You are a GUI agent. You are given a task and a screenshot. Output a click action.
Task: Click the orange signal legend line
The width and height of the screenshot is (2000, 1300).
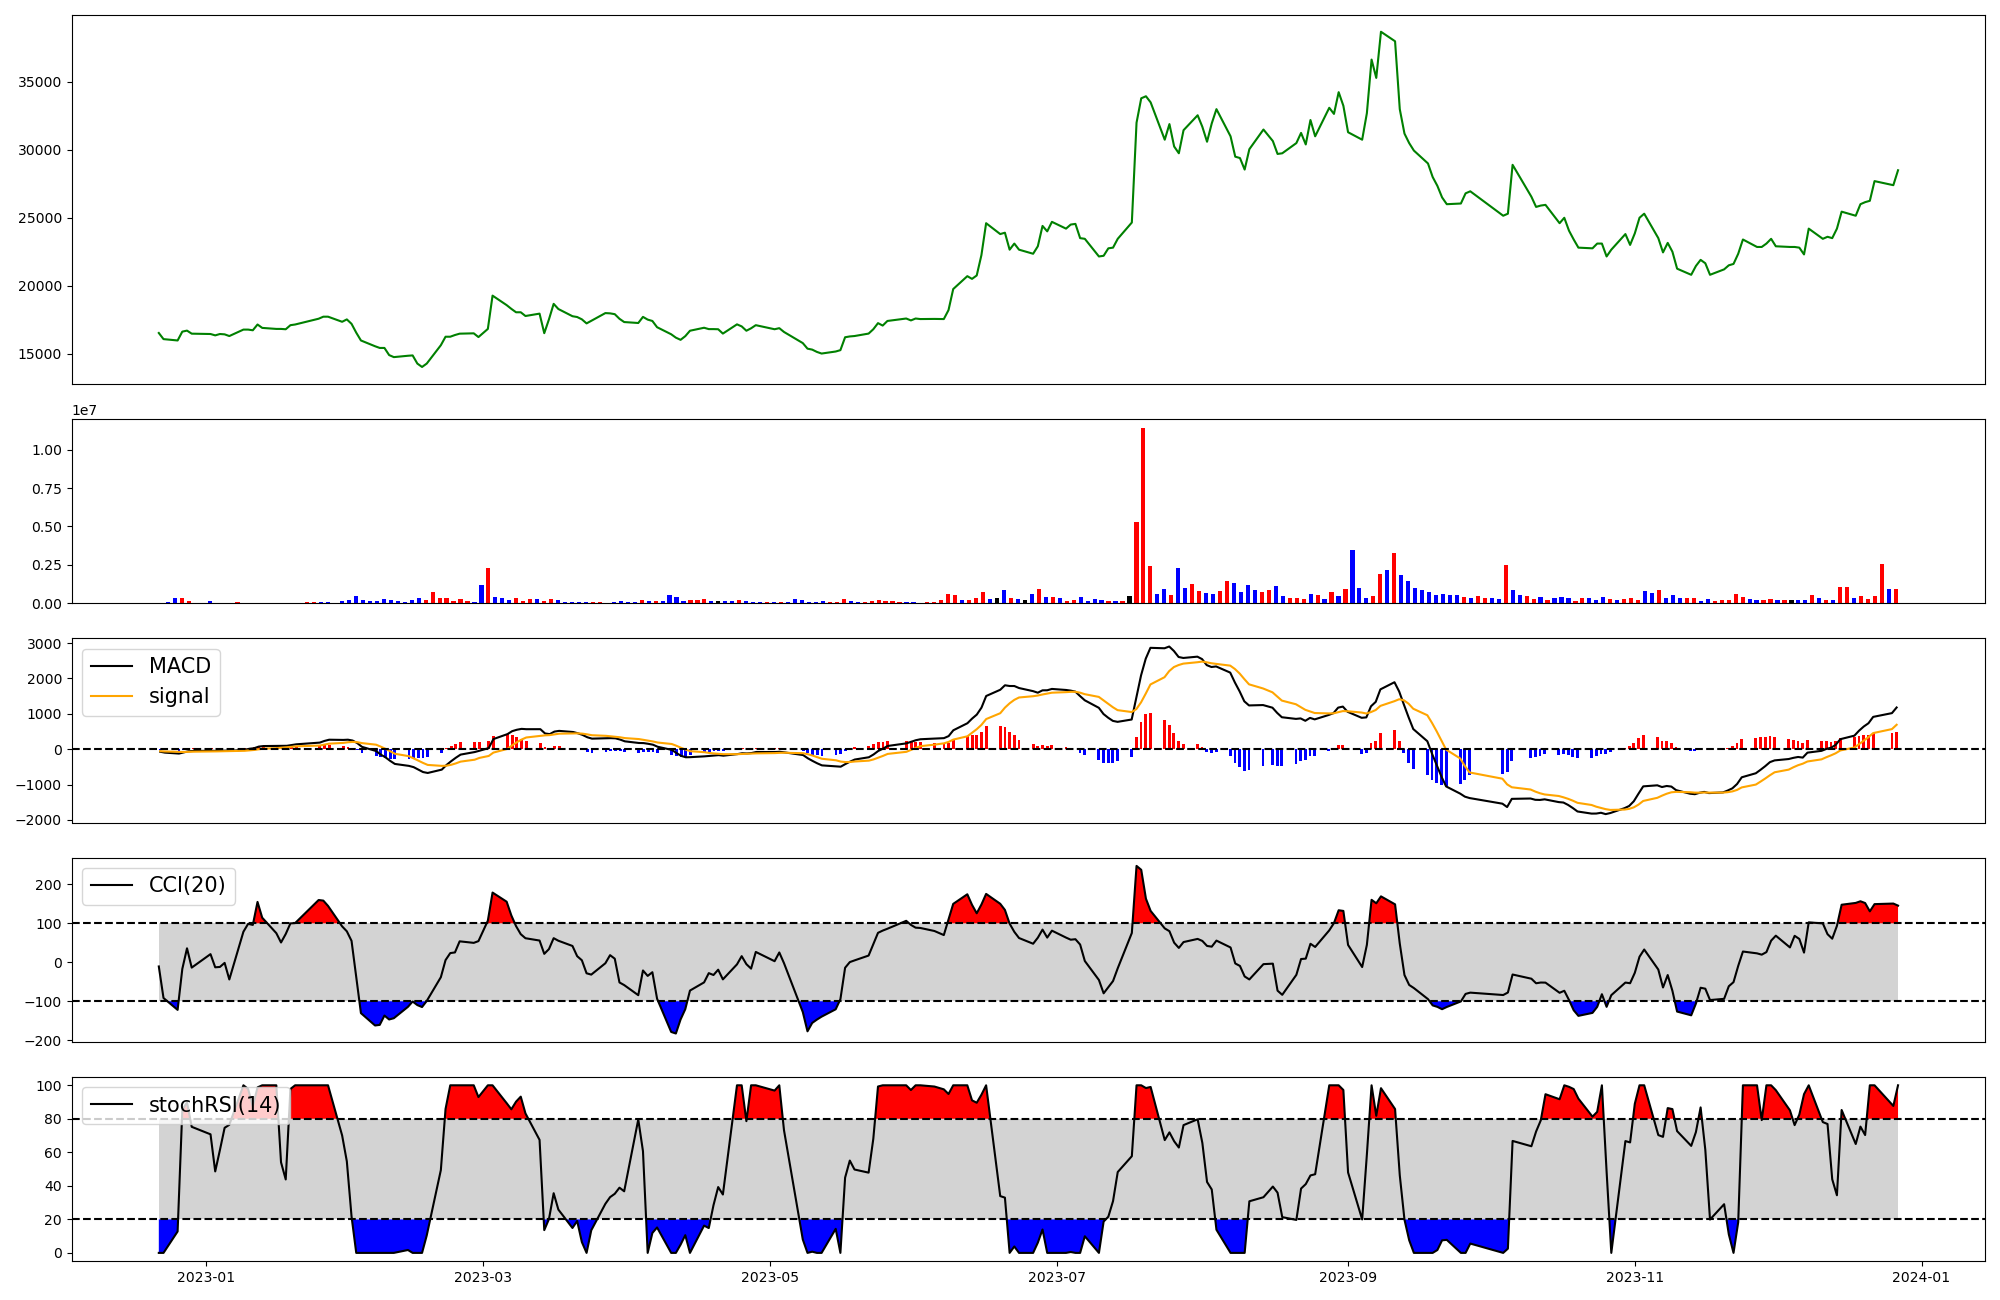click(x=114, y=696)
